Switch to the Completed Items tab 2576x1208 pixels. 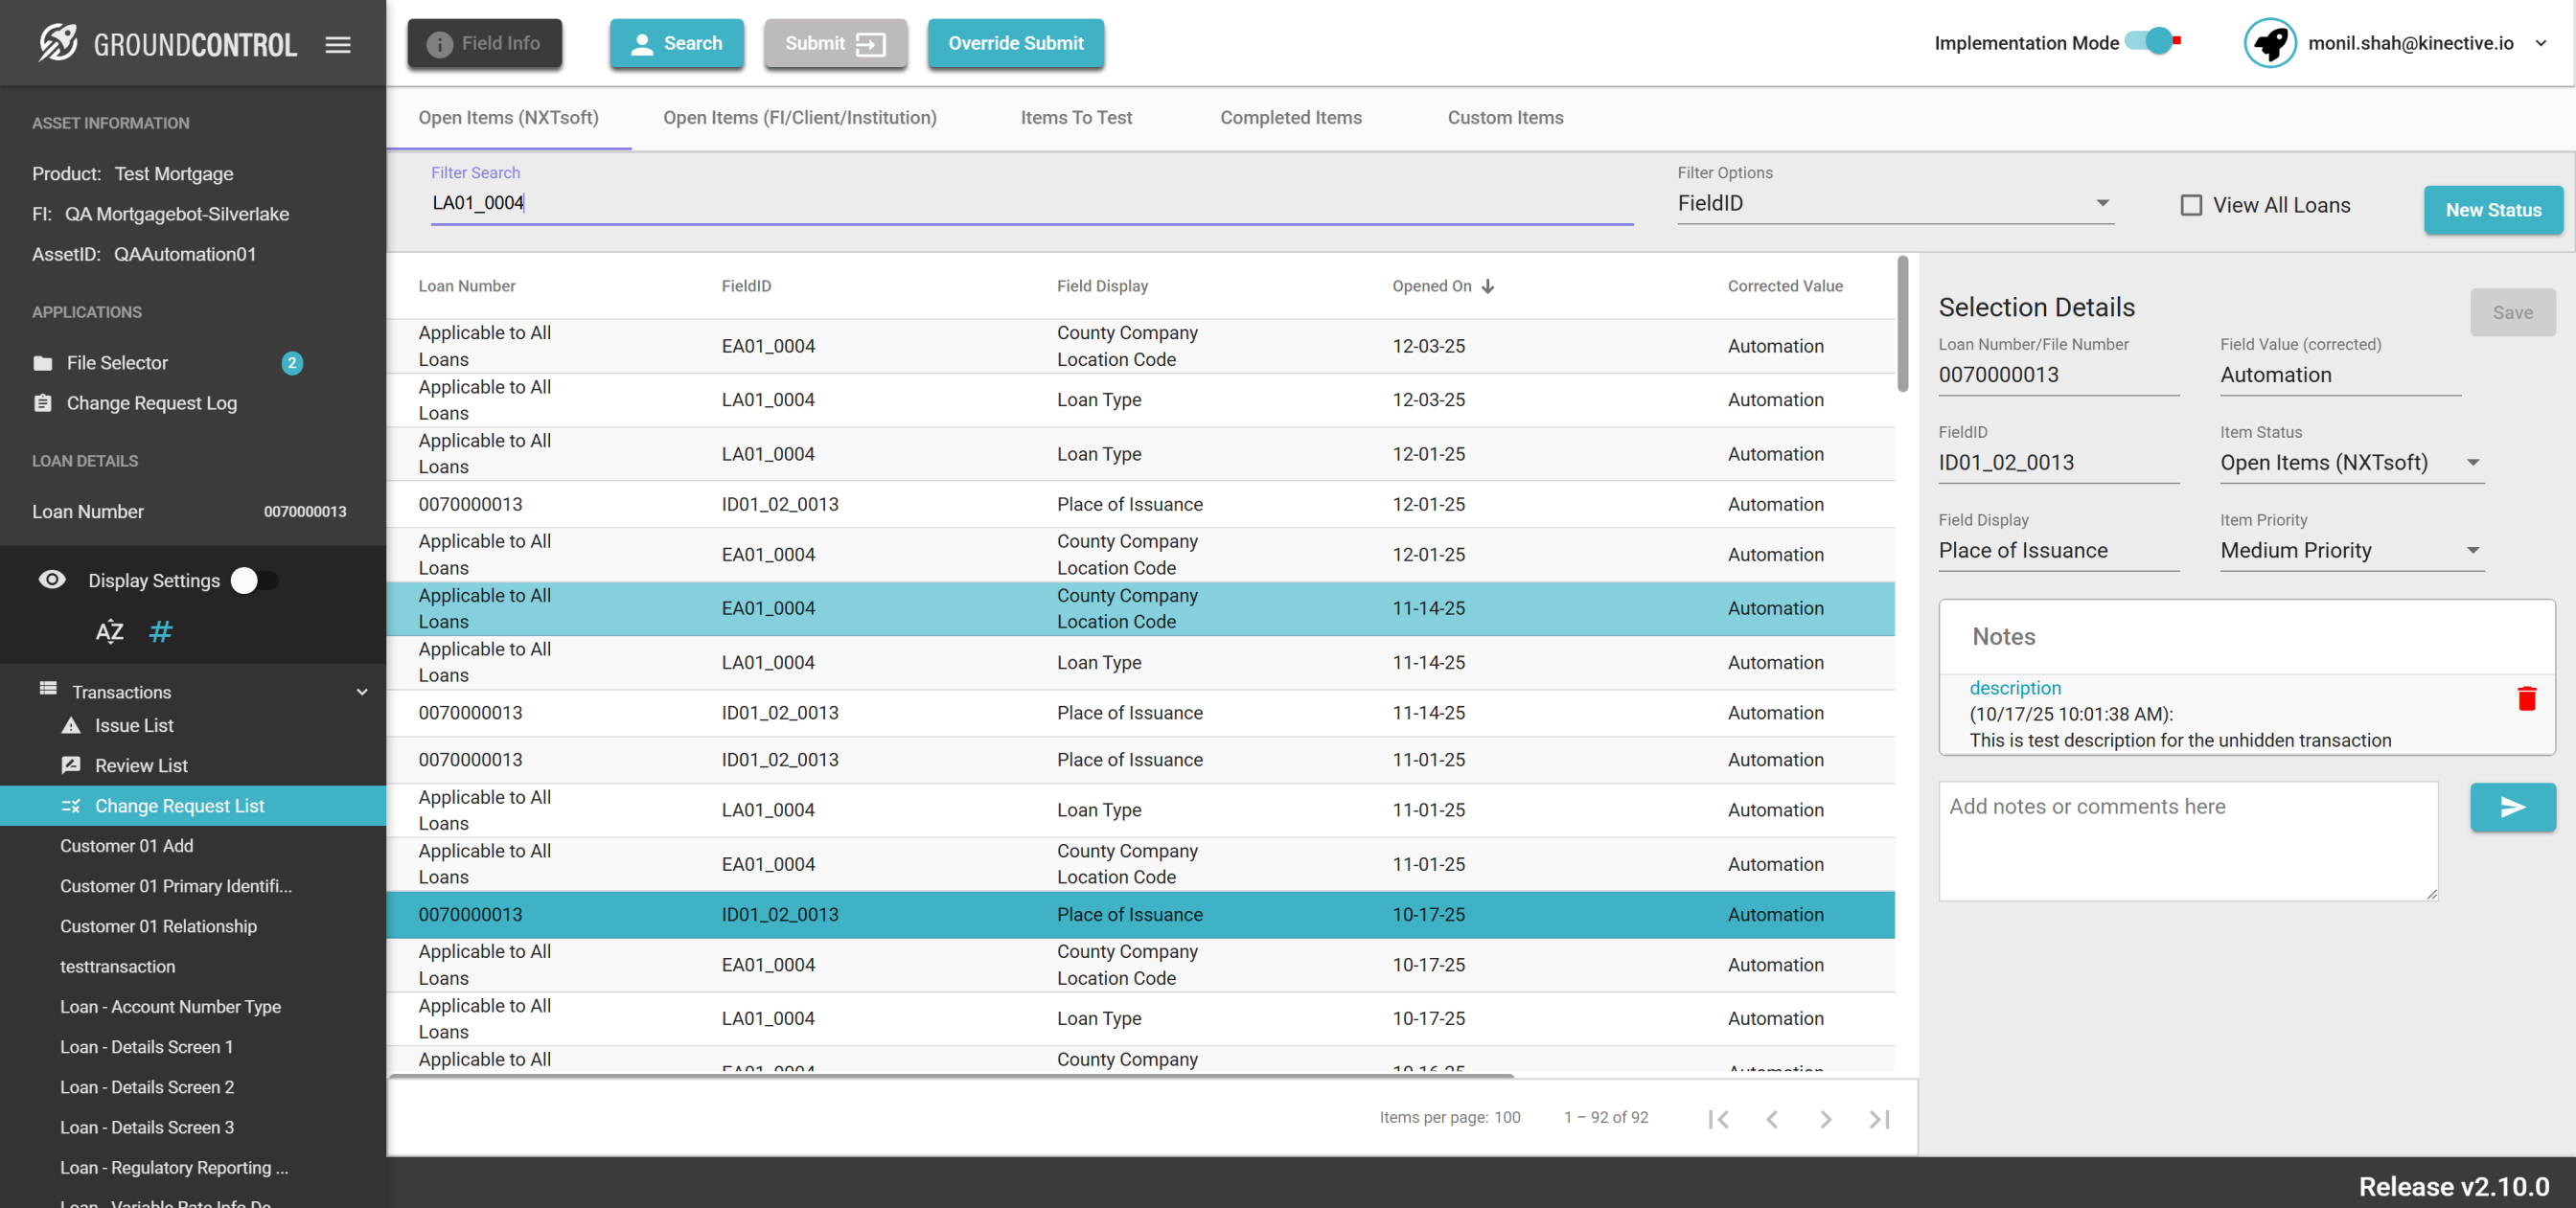click(x=1290, y=117)
